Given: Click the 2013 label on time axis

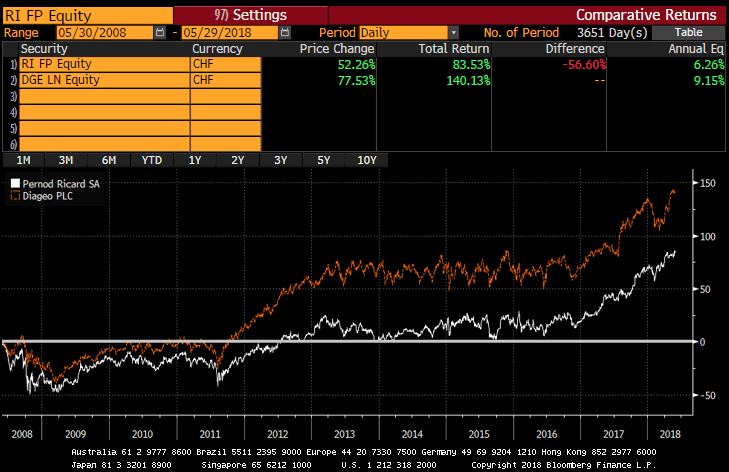Looking at the screenshot, I should point(345,434).
